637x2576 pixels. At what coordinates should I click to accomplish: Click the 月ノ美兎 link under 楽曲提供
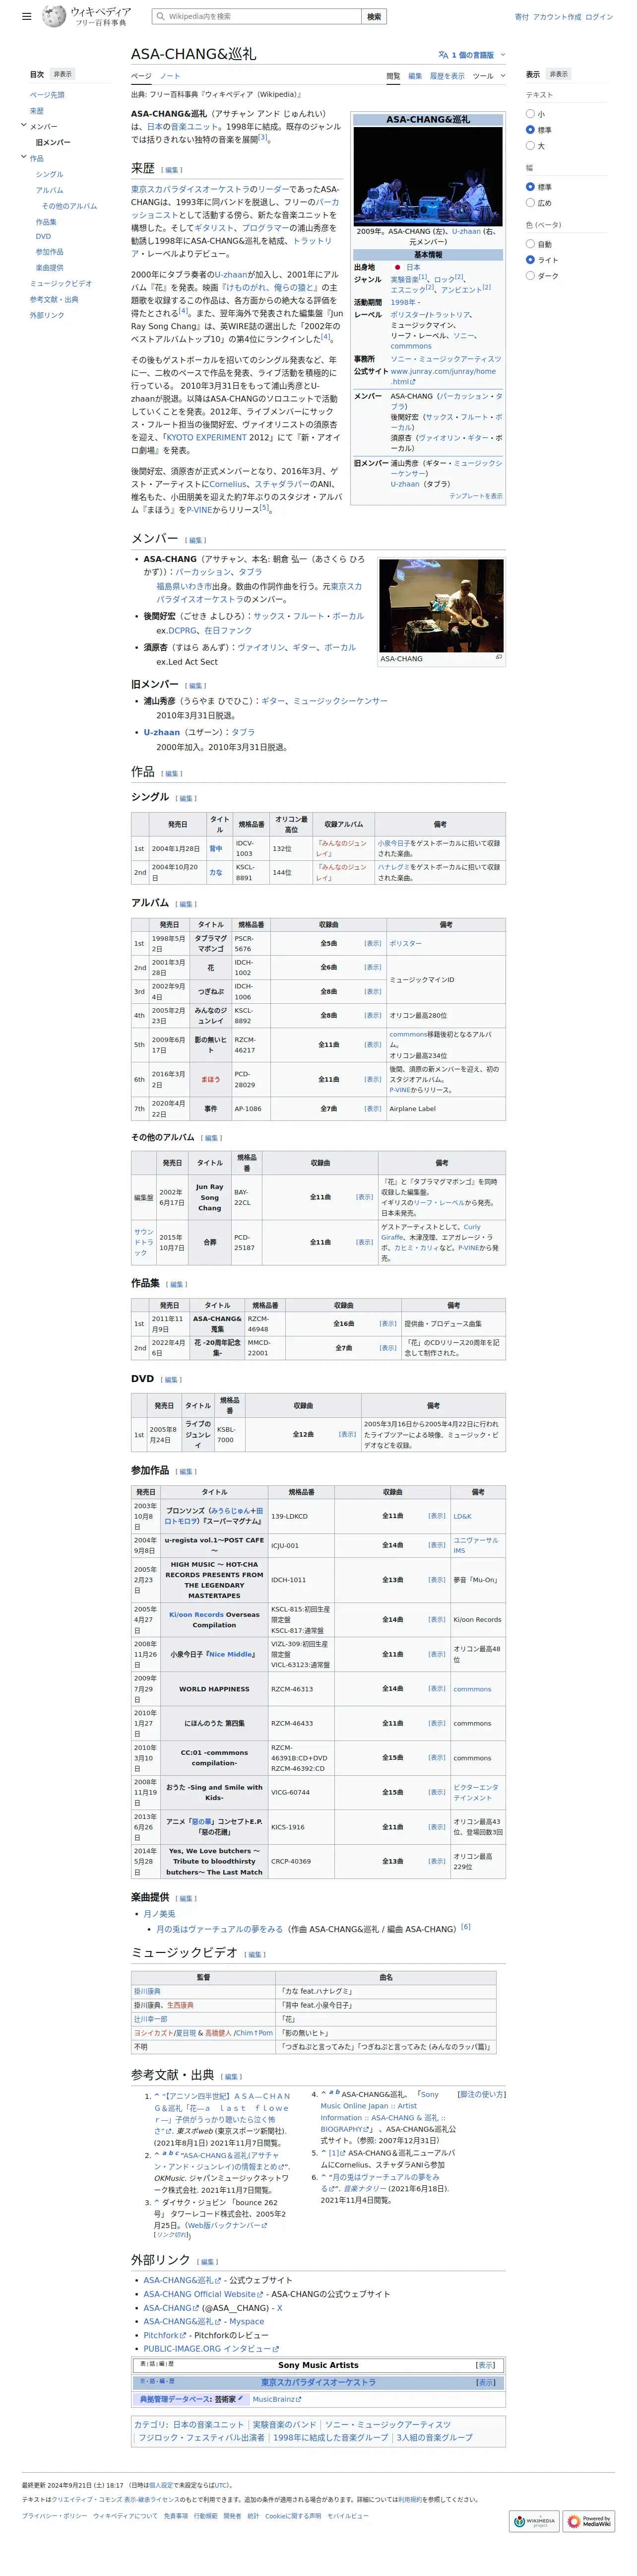point(159,1913)
